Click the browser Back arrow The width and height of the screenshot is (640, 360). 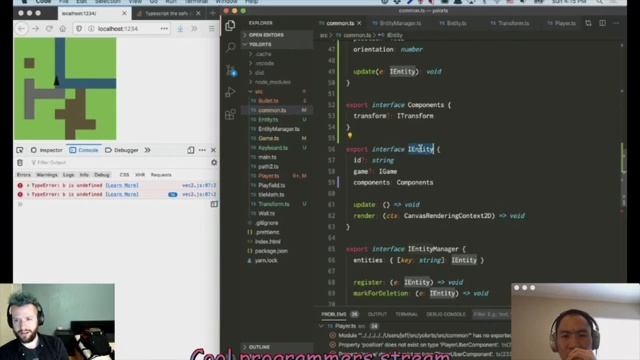(22, 29)
